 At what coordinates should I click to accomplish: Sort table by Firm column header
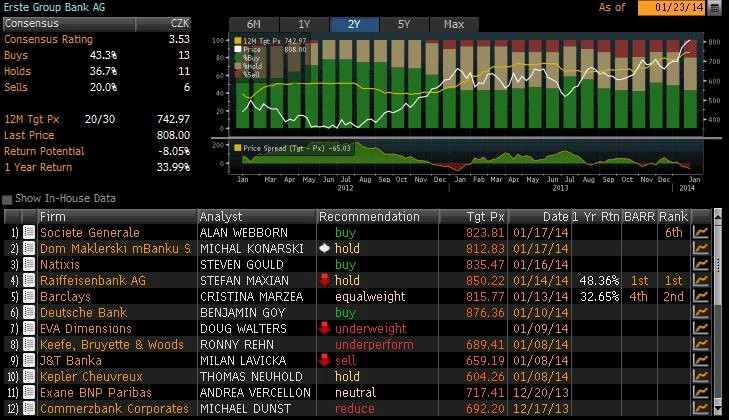(x=117, y=217)
